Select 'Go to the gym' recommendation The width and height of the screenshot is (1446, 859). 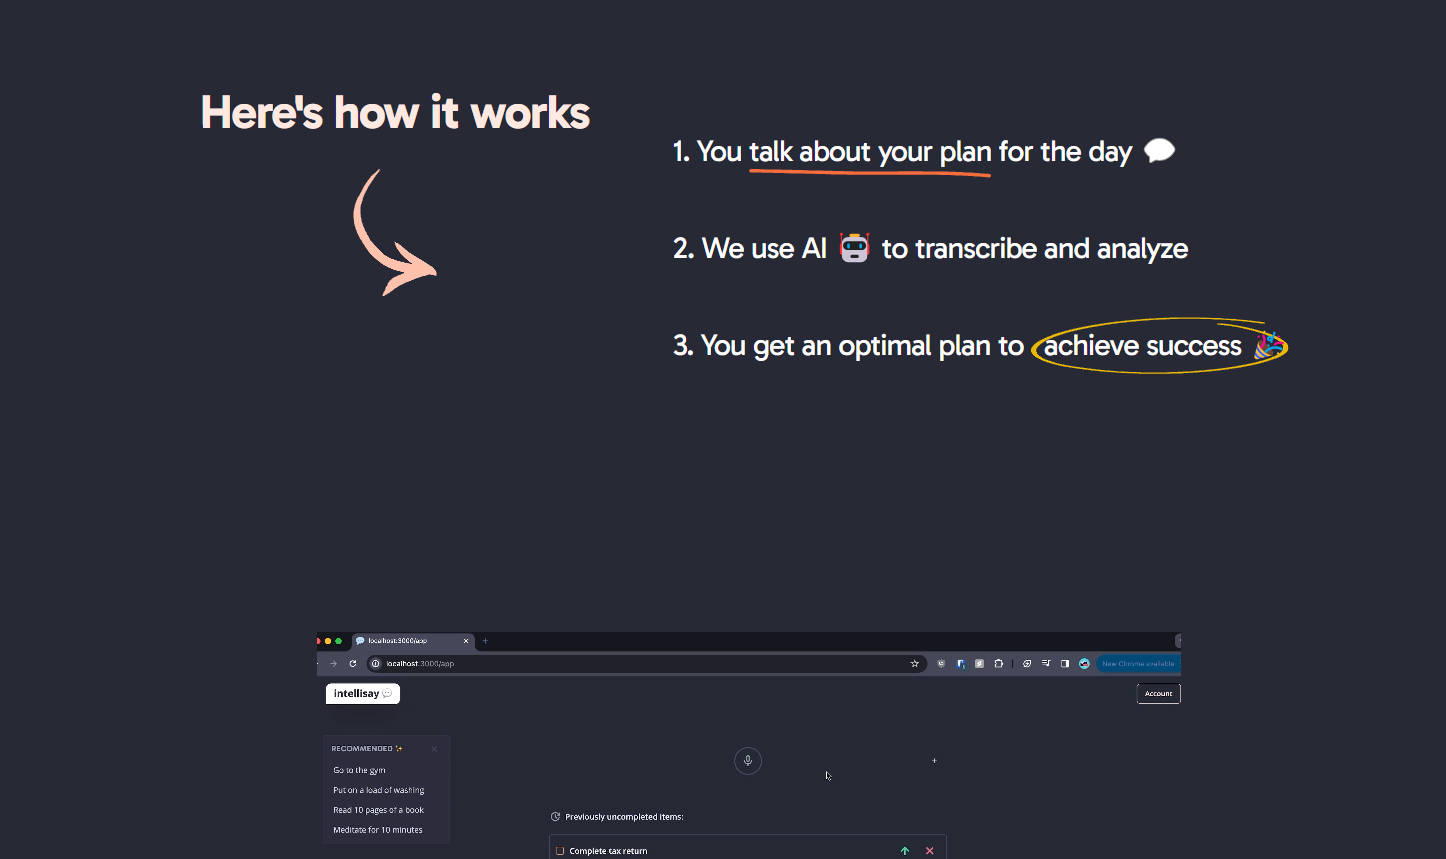click(359, 771)
